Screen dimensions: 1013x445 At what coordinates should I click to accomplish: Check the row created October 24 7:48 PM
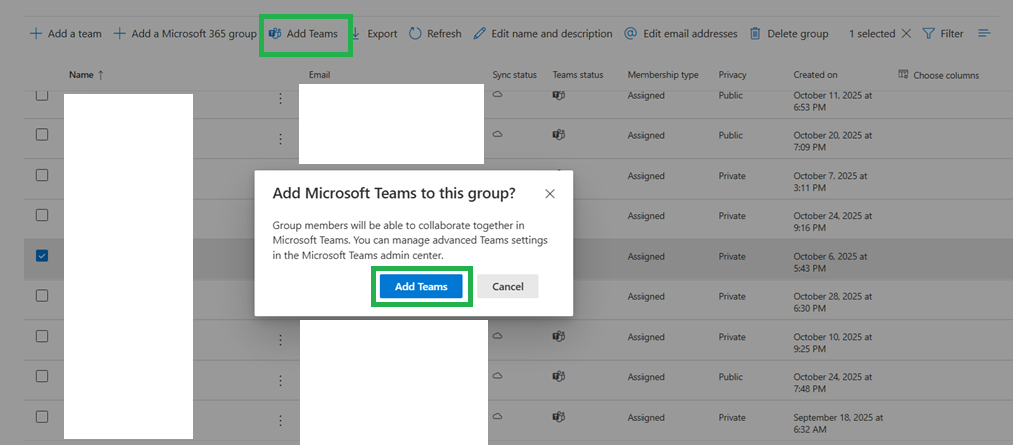click(x=41, y=377)
